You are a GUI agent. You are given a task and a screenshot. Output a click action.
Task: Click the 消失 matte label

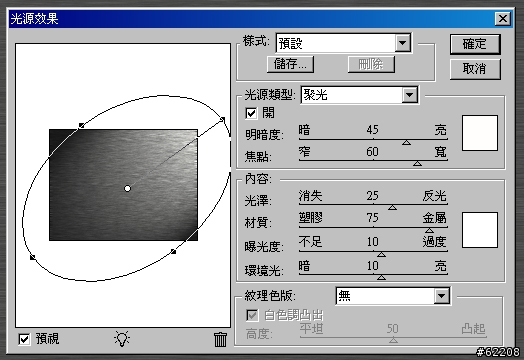point(311,196)
